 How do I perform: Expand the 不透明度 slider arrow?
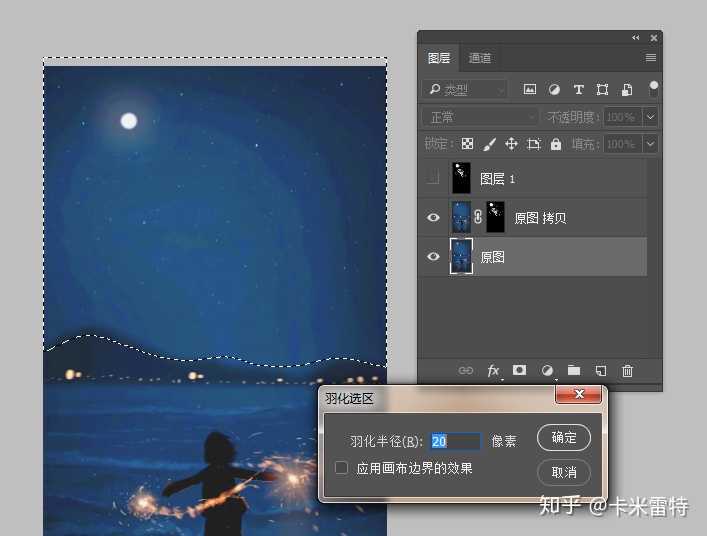click(x=650, y=117)
